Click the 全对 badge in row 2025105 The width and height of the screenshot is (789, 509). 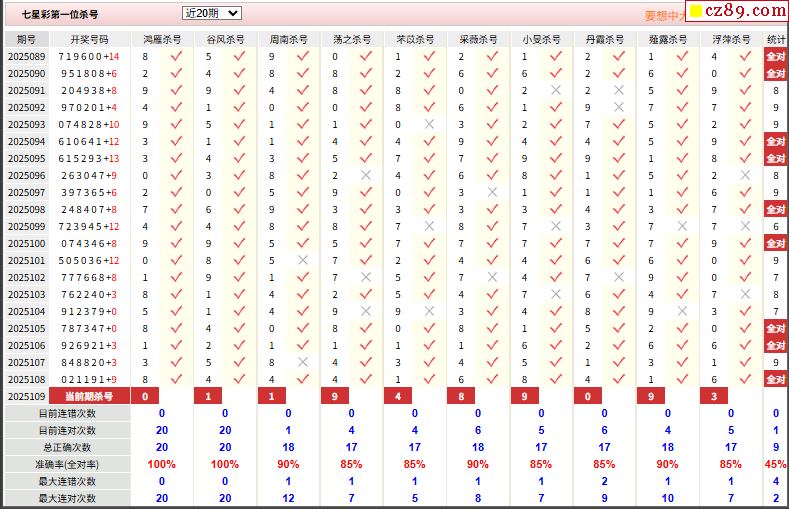click(775, 328)
